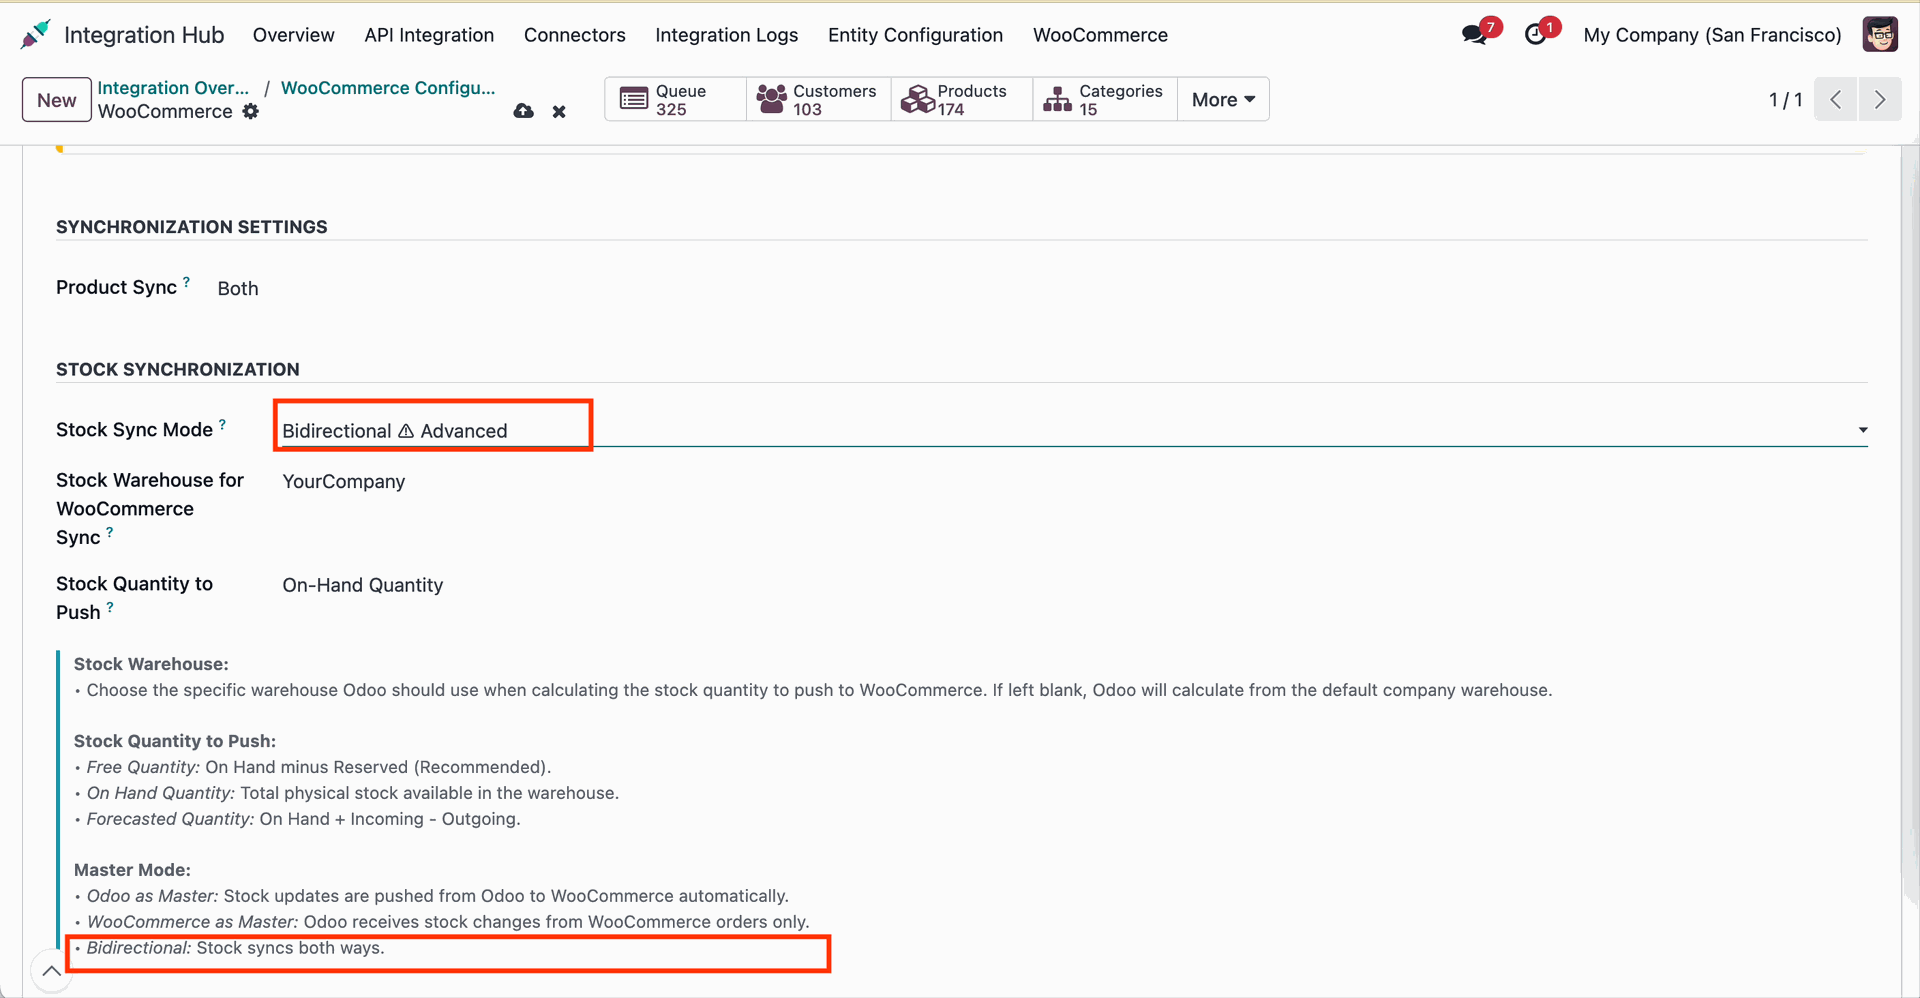This screenshot has height=998, width=1920.
Task: Open the WooCommerce menu
Action: pyautogui.click(x=1100, y=35)
